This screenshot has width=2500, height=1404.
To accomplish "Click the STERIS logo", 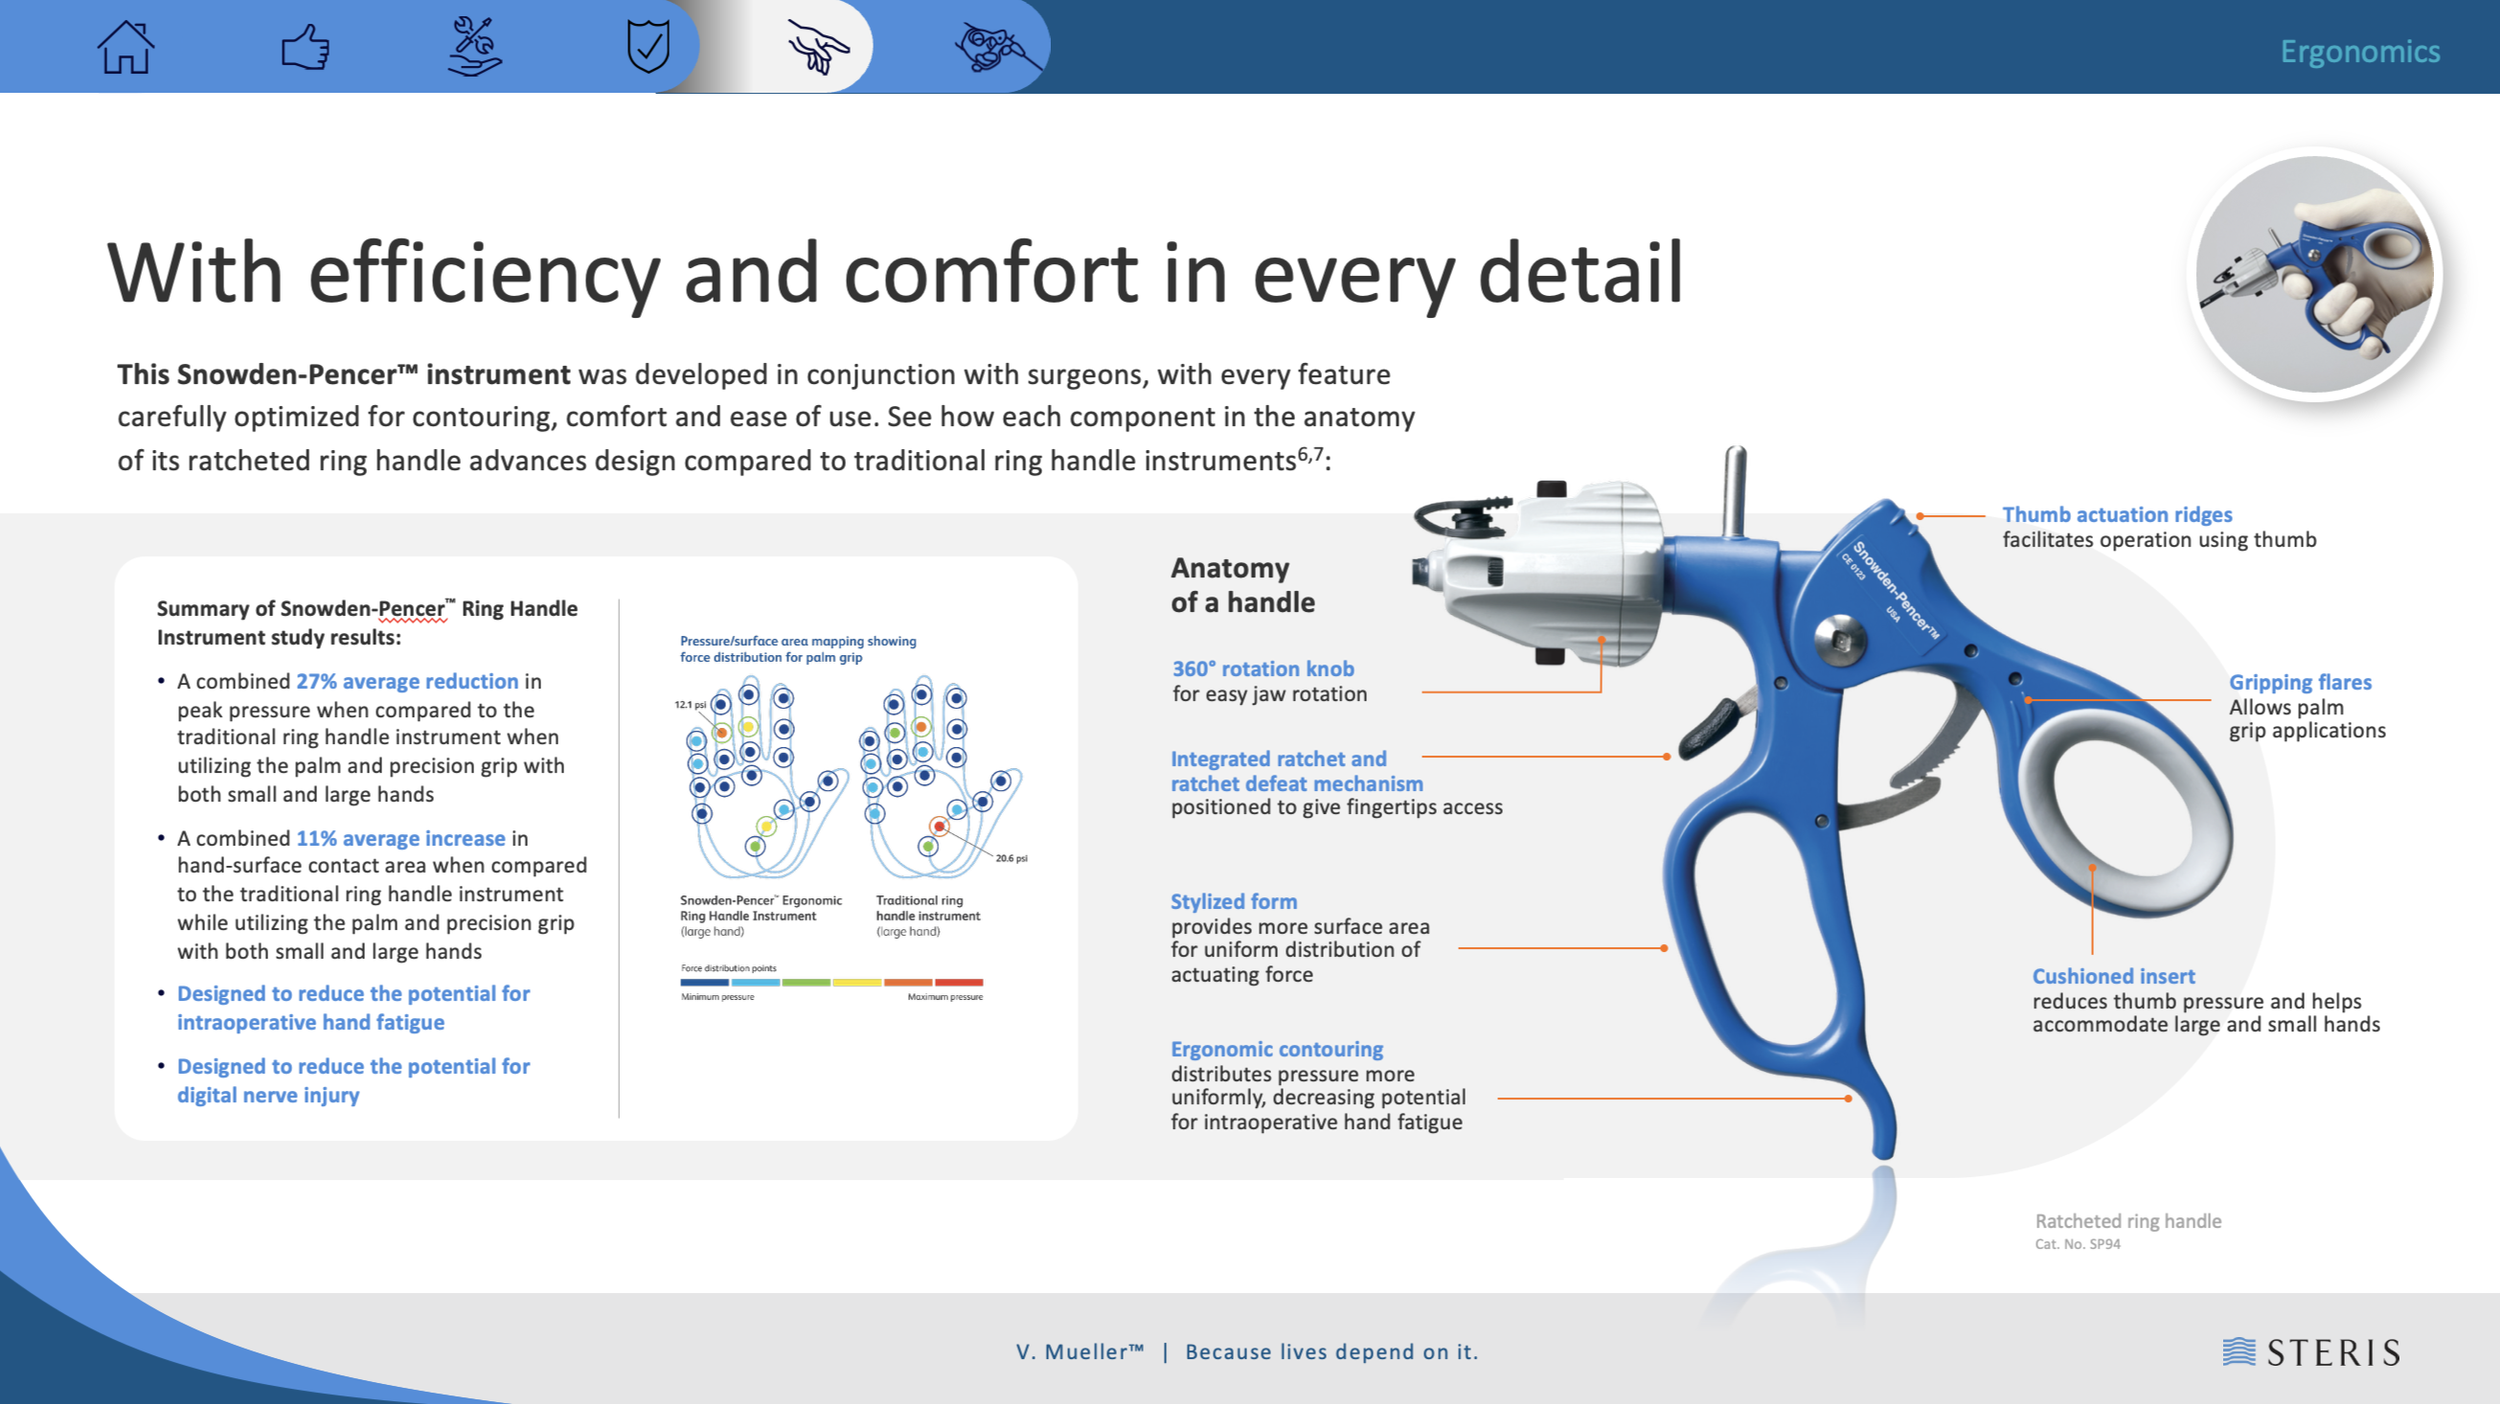I will (x=2311, y=1352).
